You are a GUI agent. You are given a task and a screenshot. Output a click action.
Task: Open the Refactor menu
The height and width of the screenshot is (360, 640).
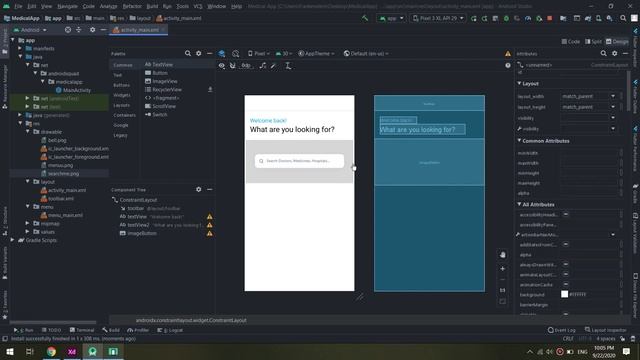(132, 6)
